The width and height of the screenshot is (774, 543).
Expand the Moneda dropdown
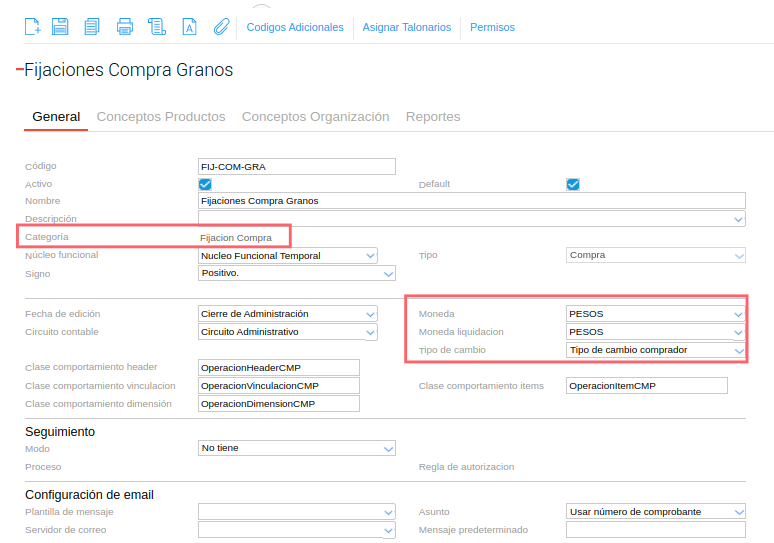pyautogui.click(x=739, y=314)
